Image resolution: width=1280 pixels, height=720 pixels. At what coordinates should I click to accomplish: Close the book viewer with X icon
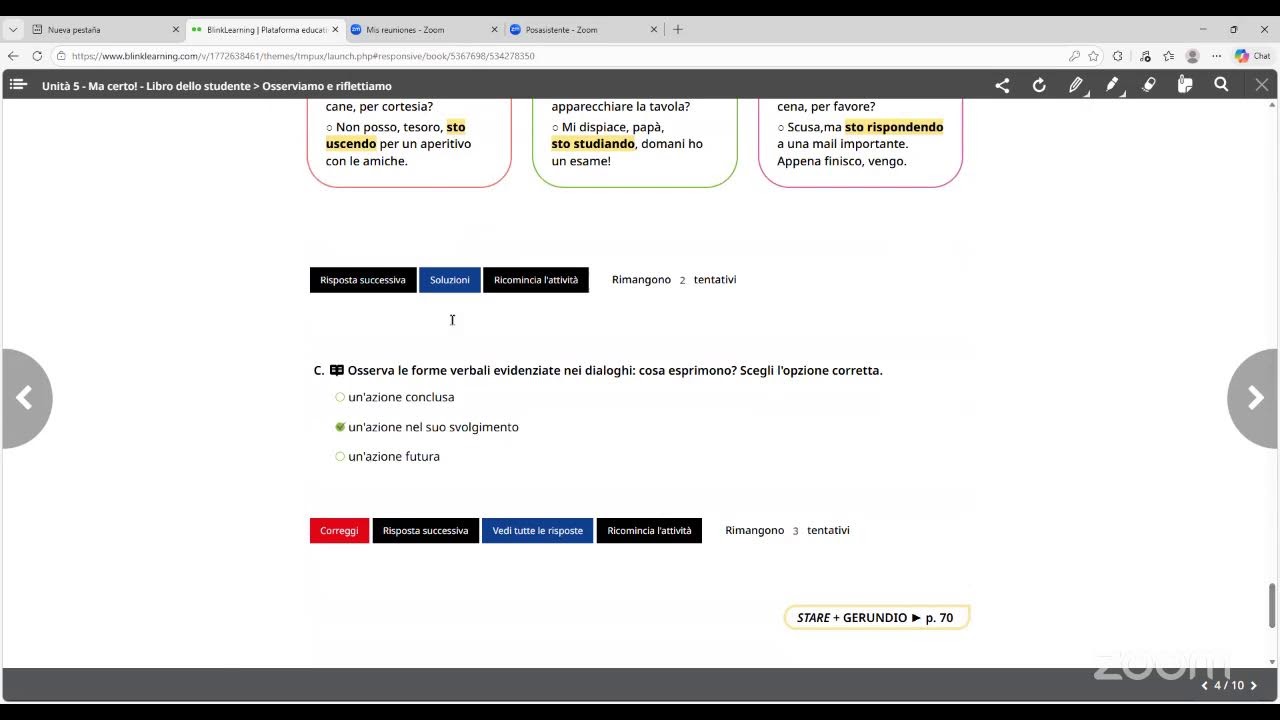click(x=1262, y=85)
